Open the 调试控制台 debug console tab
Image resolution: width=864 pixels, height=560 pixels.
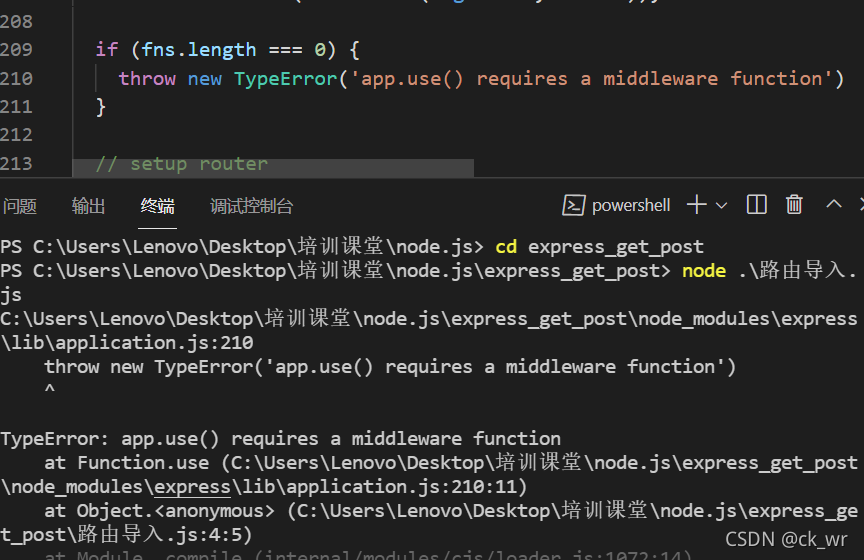click(251, 206)
